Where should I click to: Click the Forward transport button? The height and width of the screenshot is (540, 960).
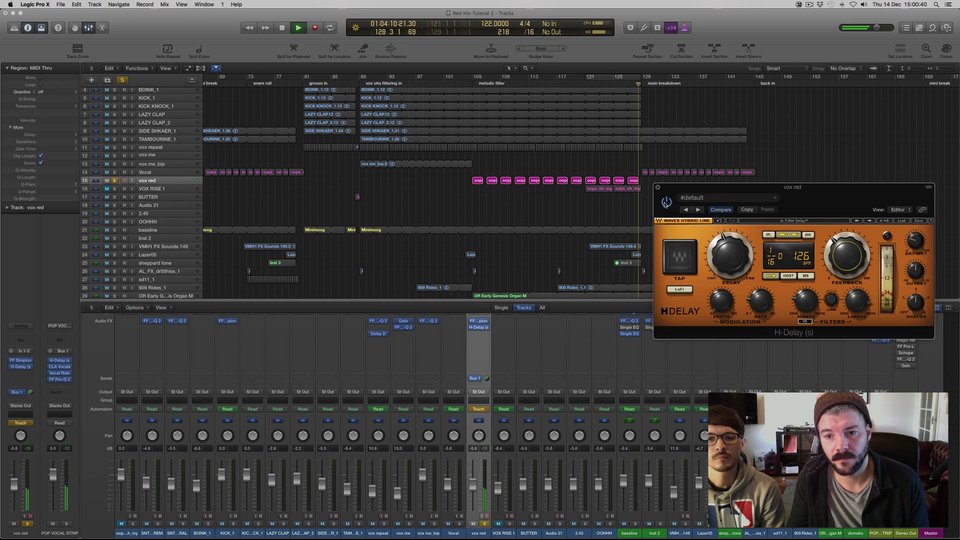[265, 28]
